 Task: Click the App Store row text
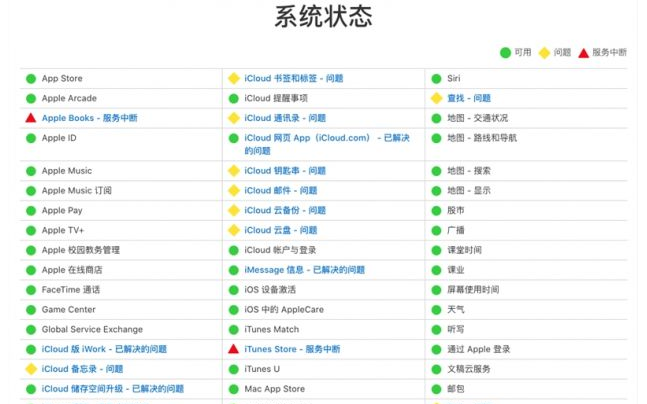[62, 78]
